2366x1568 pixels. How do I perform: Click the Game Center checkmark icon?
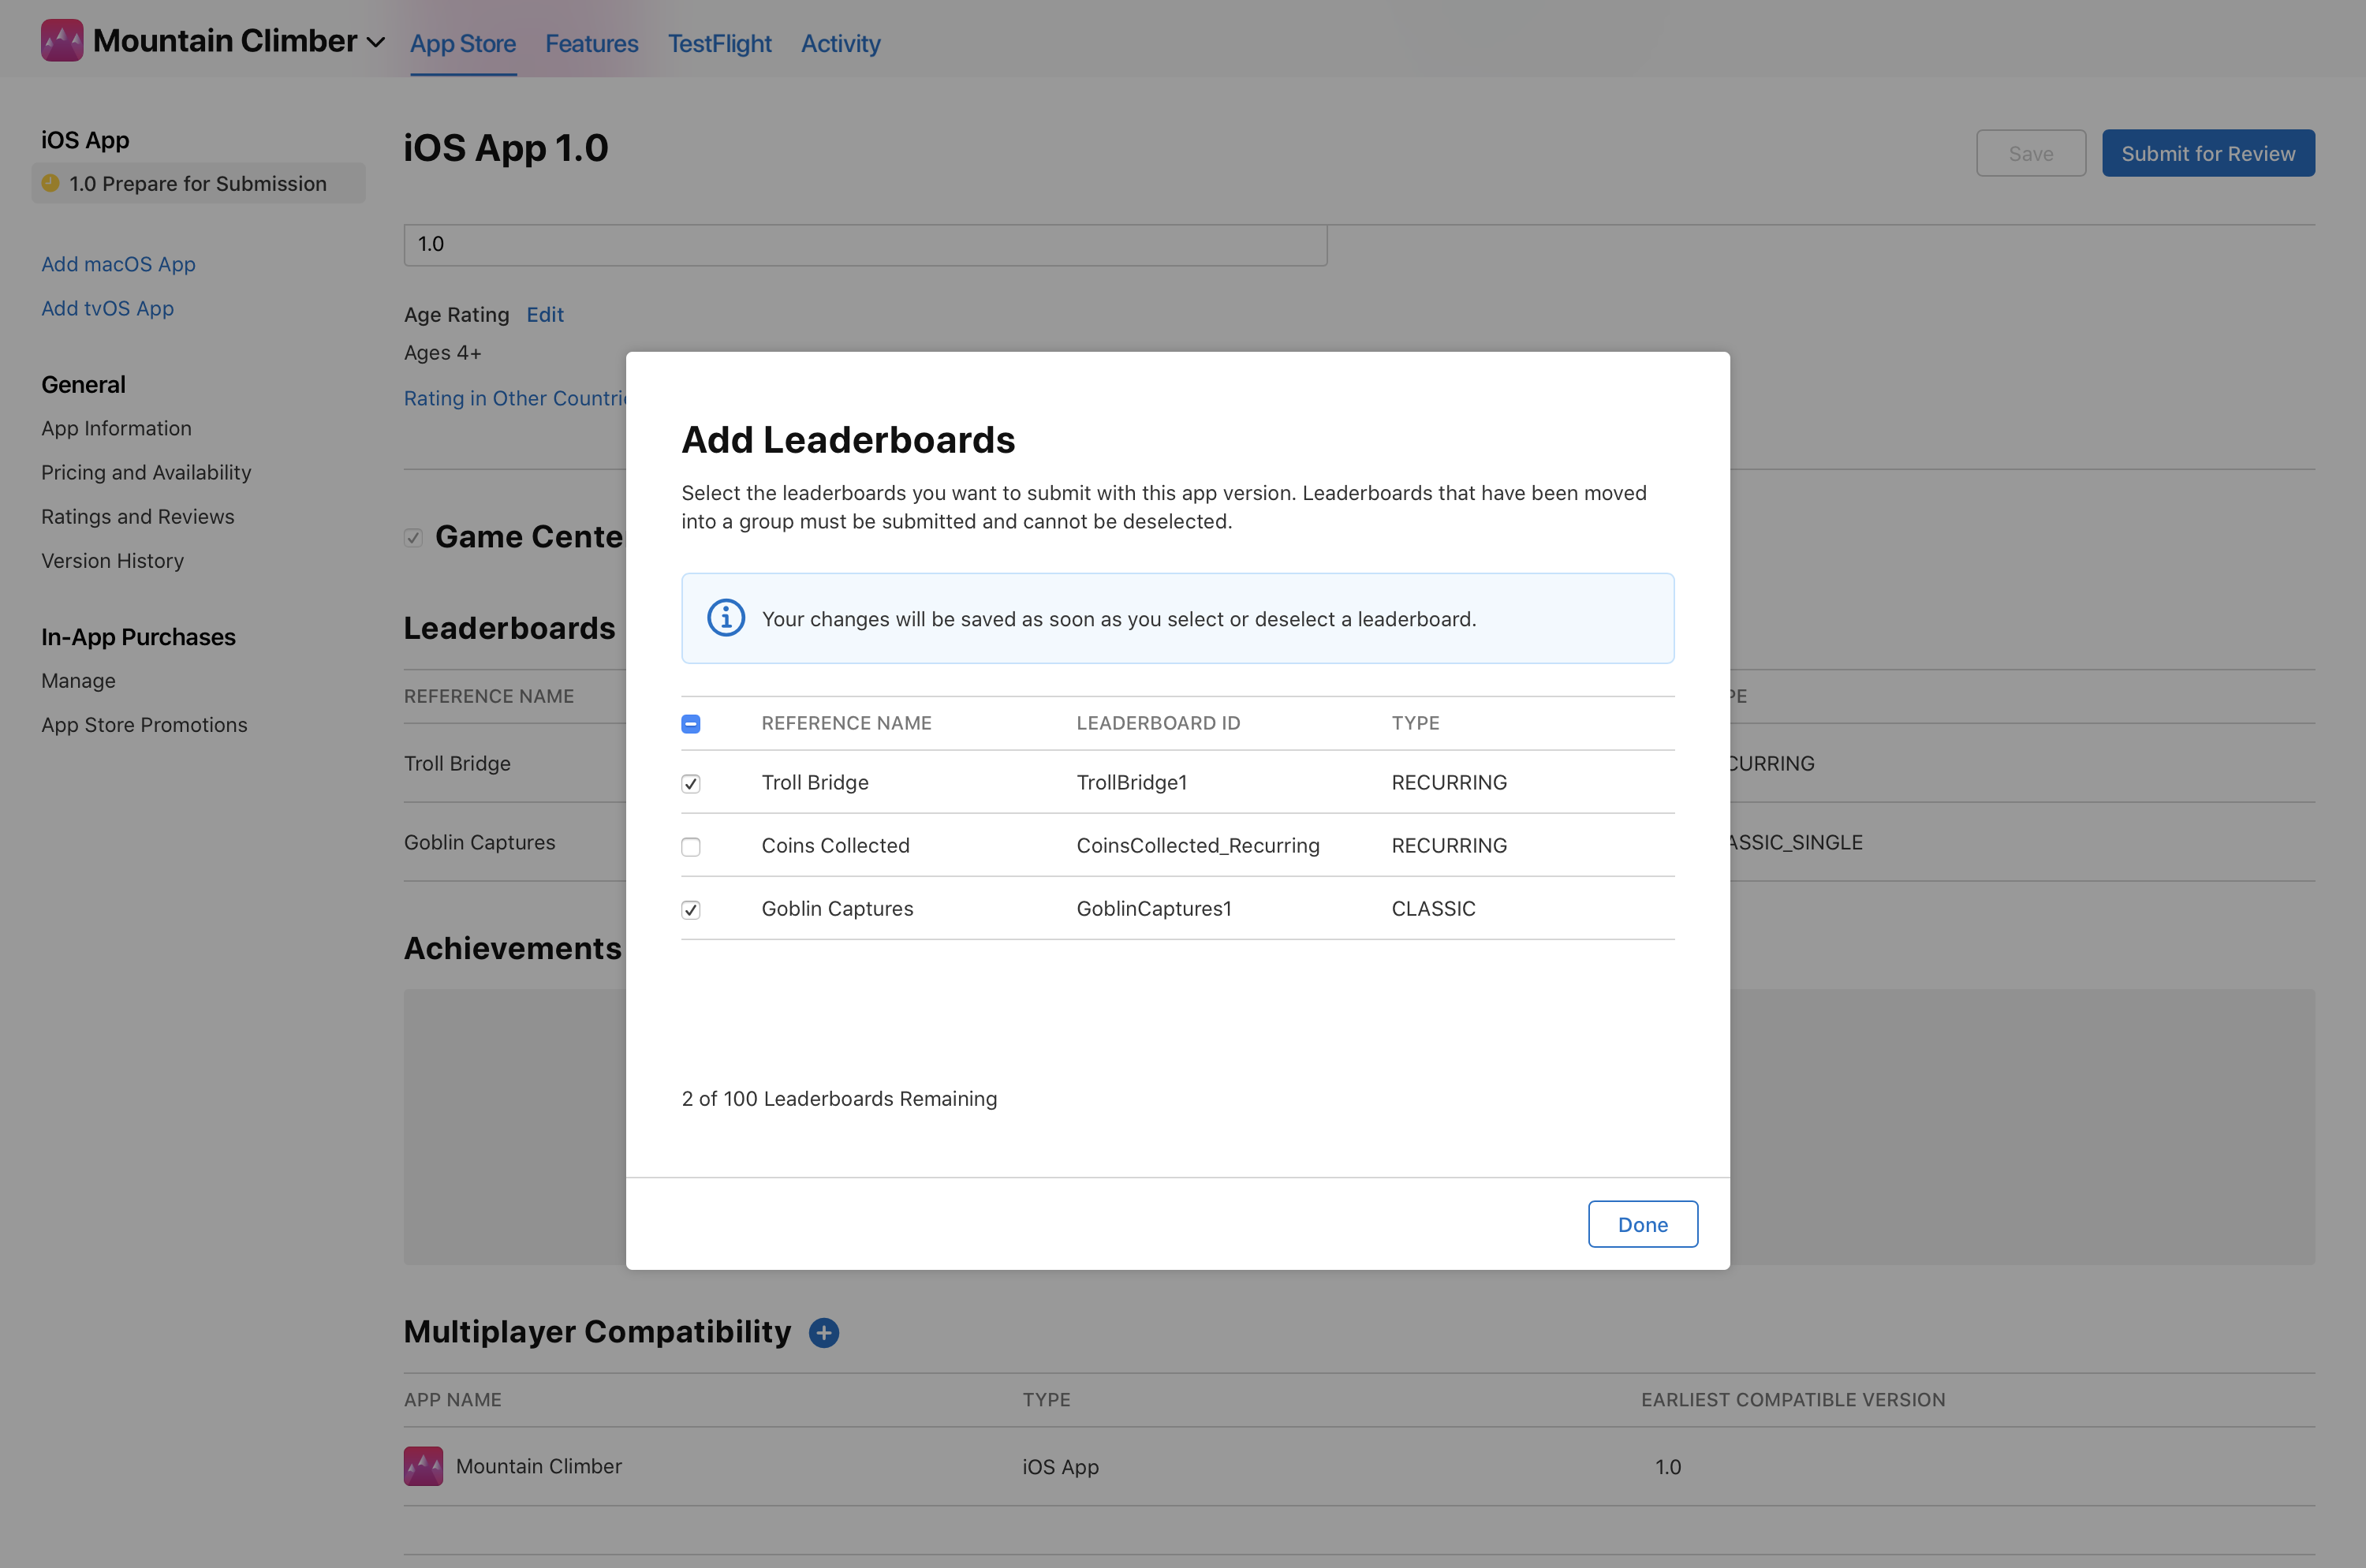(415, 536)
